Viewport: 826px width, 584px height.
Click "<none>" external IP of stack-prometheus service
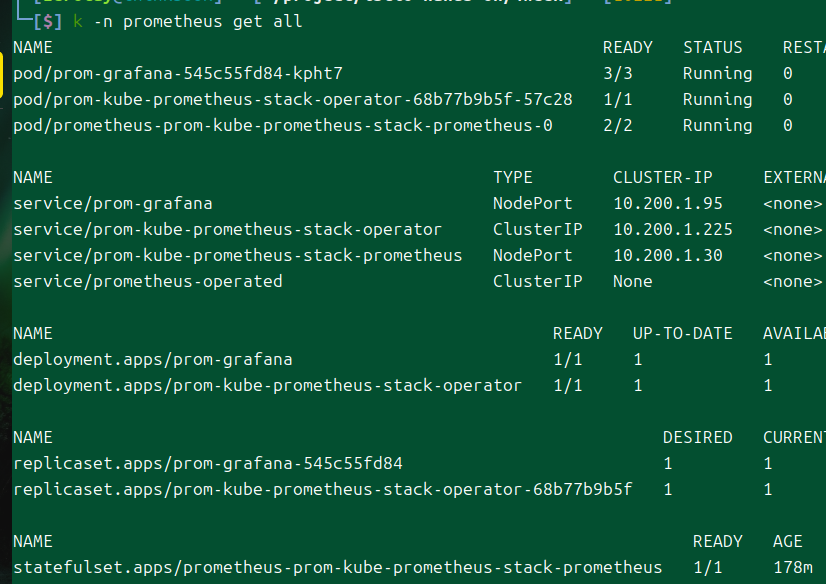(x=793, y=255)
